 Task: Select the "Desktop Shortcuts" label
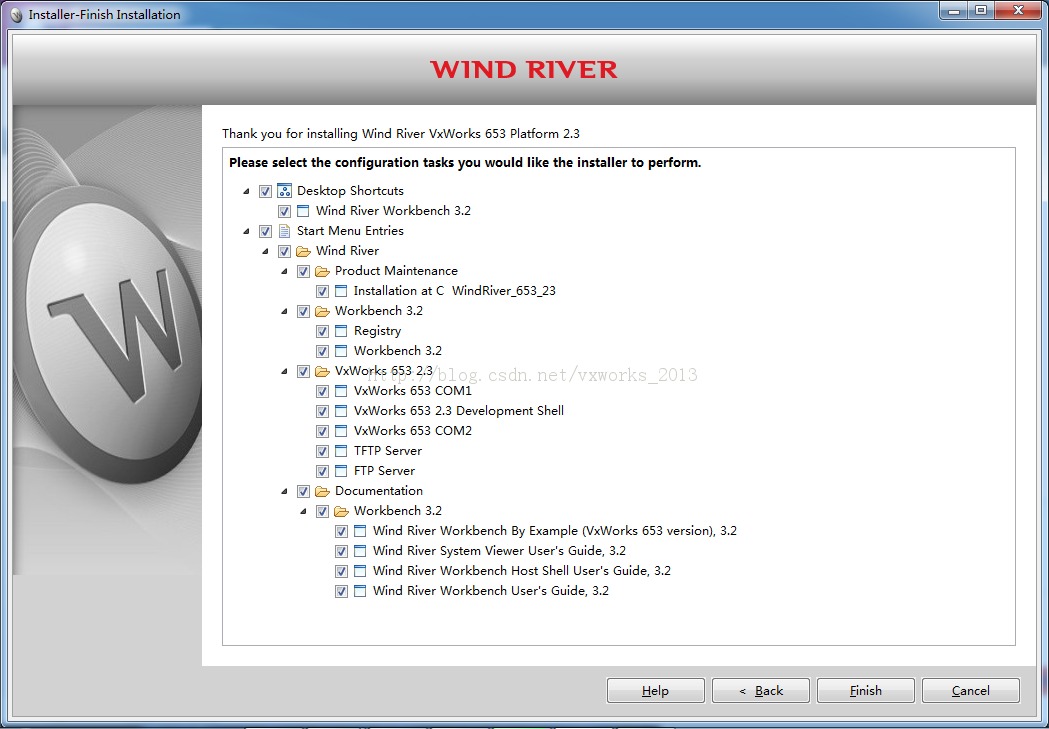click(x=351, y=191)
